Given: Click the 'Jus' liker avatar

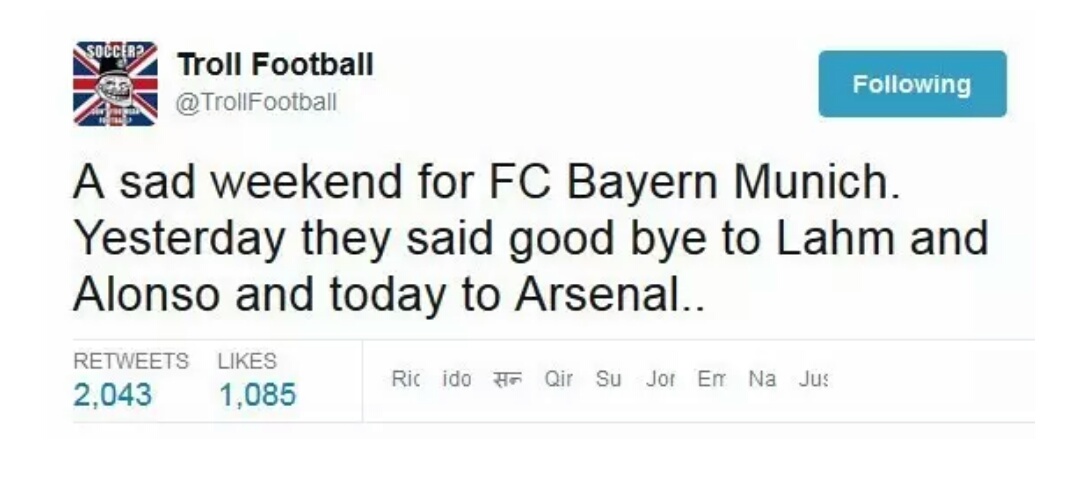Looking at the screenshot, I should point(814,380).
